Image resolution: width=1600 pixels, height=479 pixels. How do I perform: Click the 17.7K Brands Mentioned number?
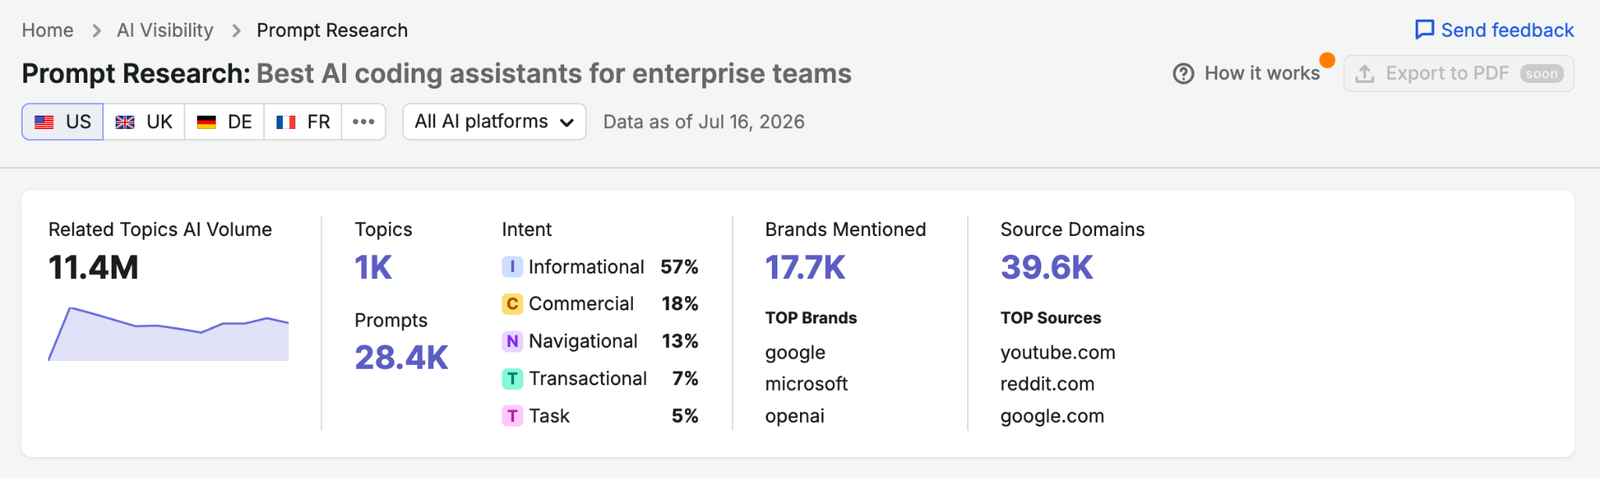(805, 268)
